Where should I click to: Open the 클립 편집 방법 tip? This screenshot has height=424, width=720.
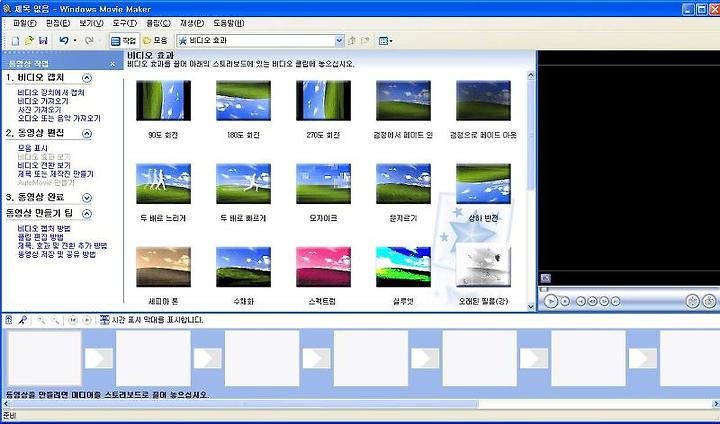(x=41, y=237)
